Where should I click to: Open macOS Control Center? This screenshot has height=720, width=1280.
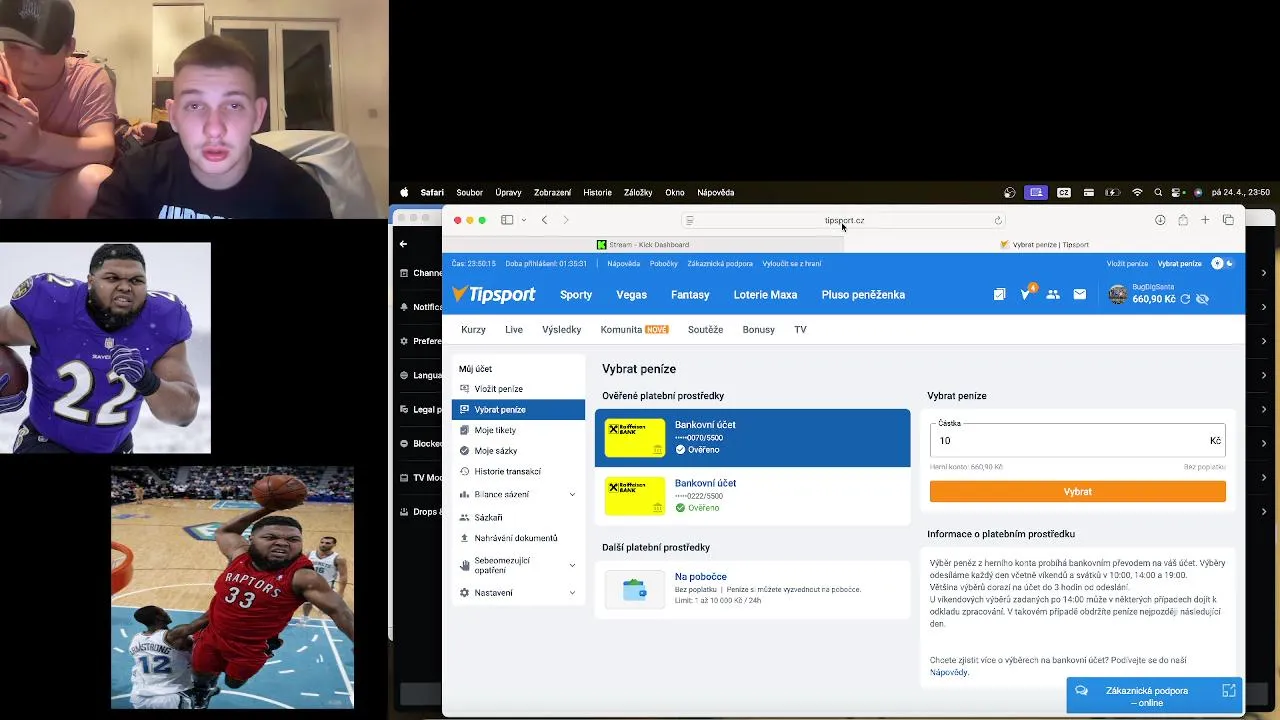tap(1178, 192)
